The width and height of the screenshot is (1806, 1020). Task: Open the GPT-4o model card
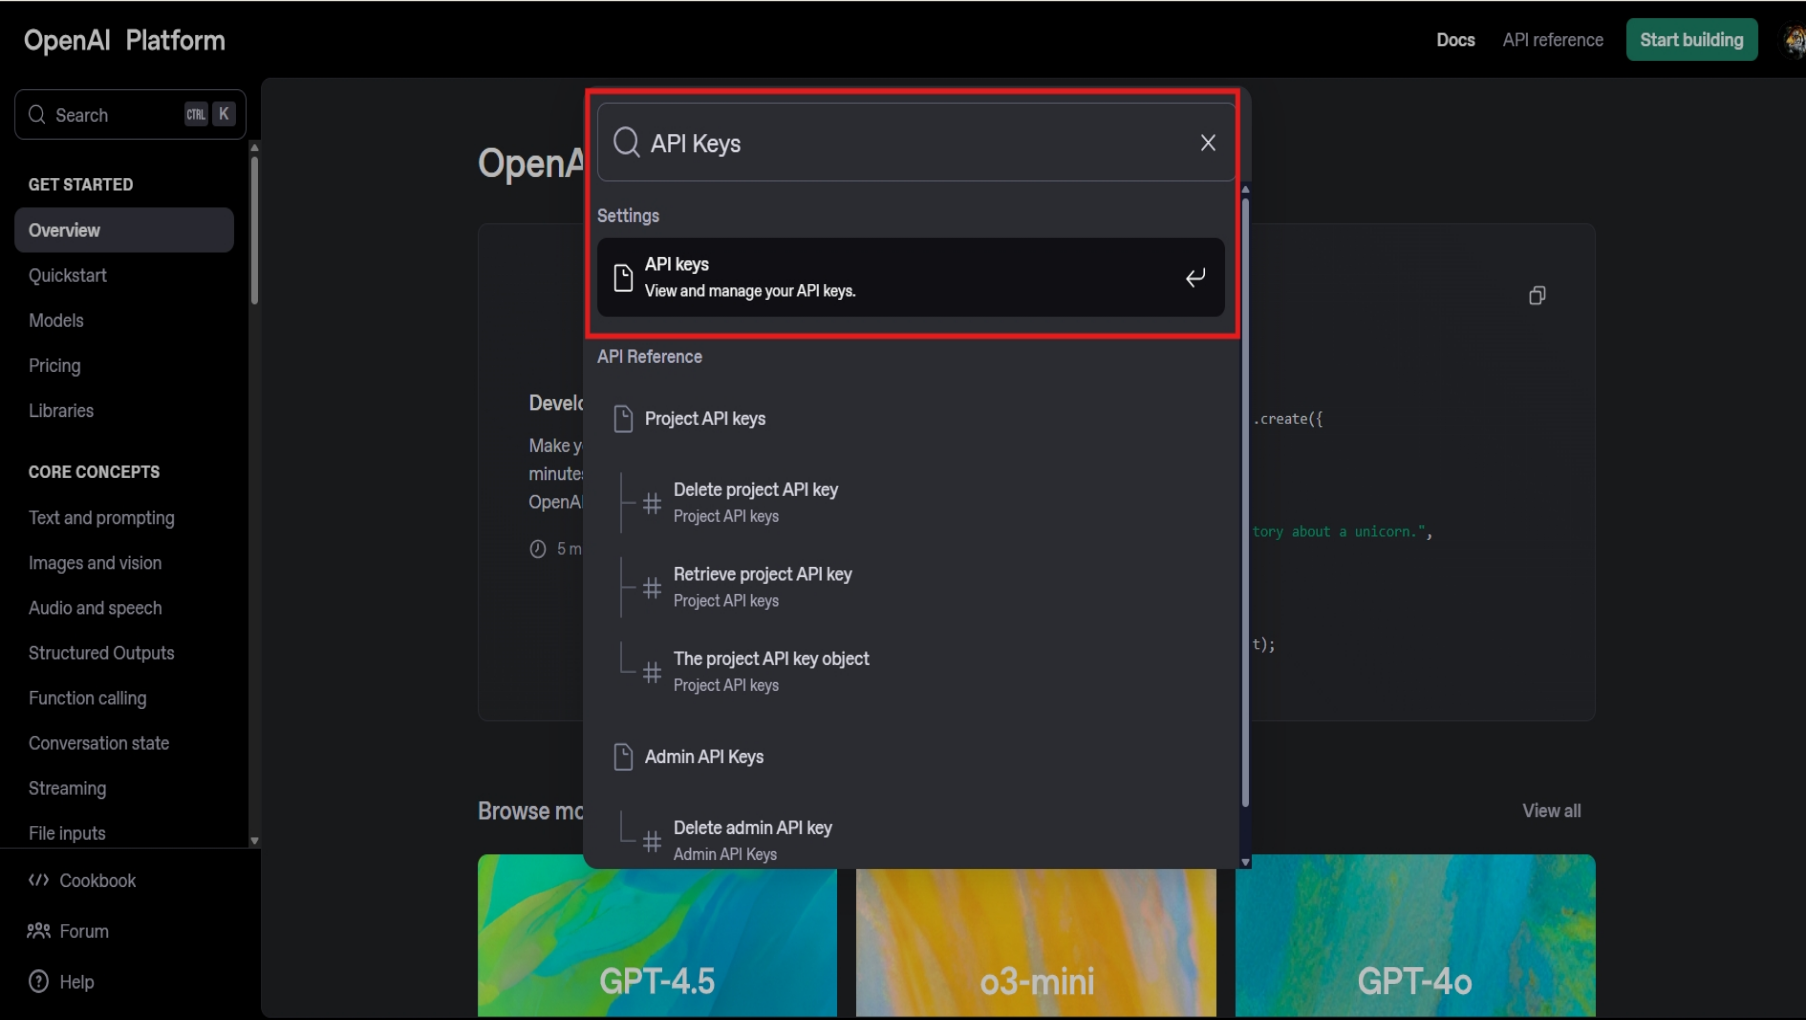click(1415, 935)
